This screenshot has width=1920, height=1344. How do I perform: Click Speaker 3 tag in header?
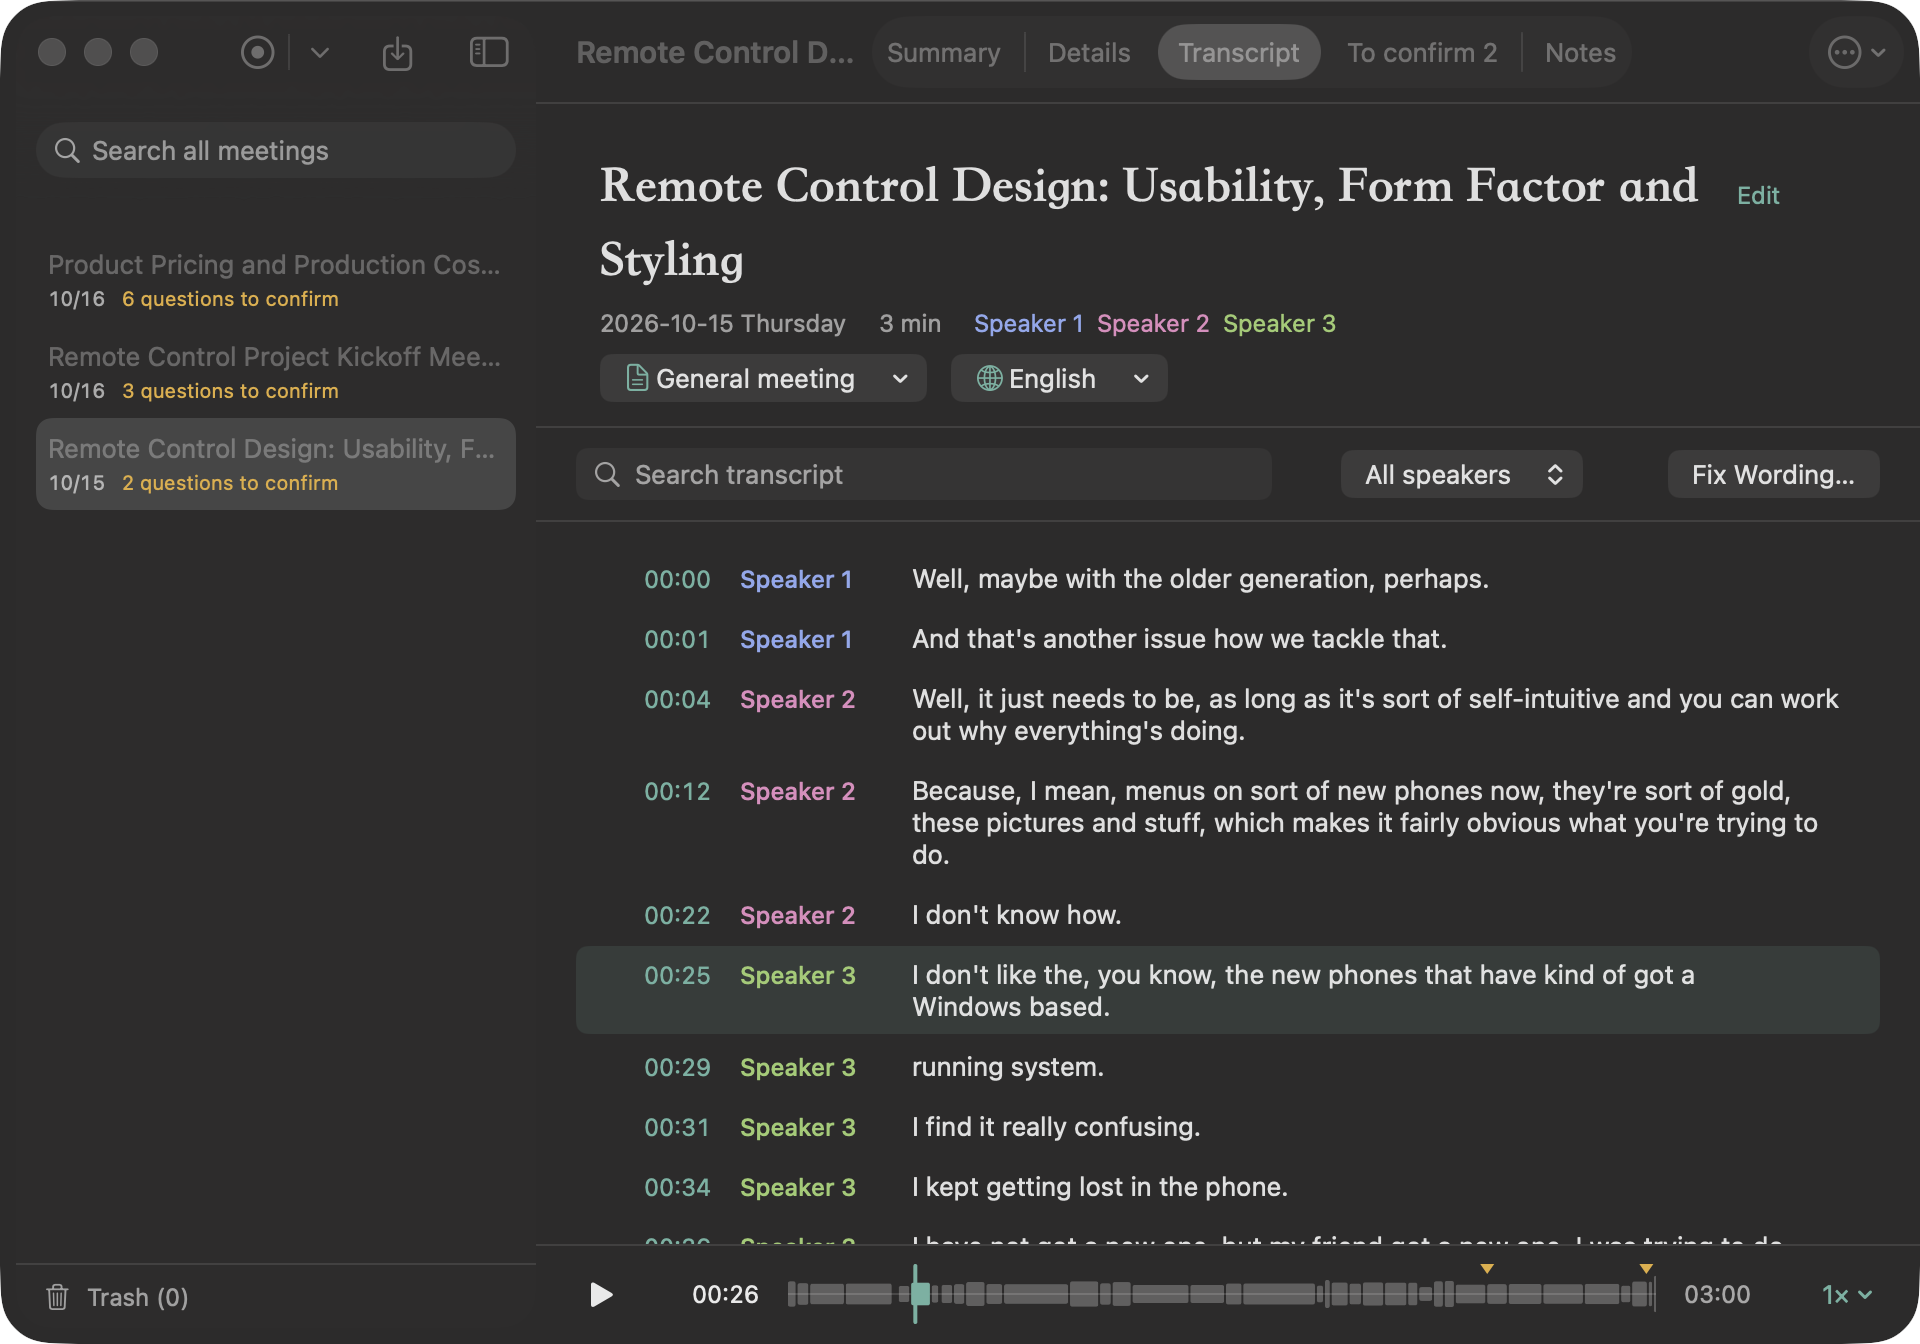[x=1279, y=323]
